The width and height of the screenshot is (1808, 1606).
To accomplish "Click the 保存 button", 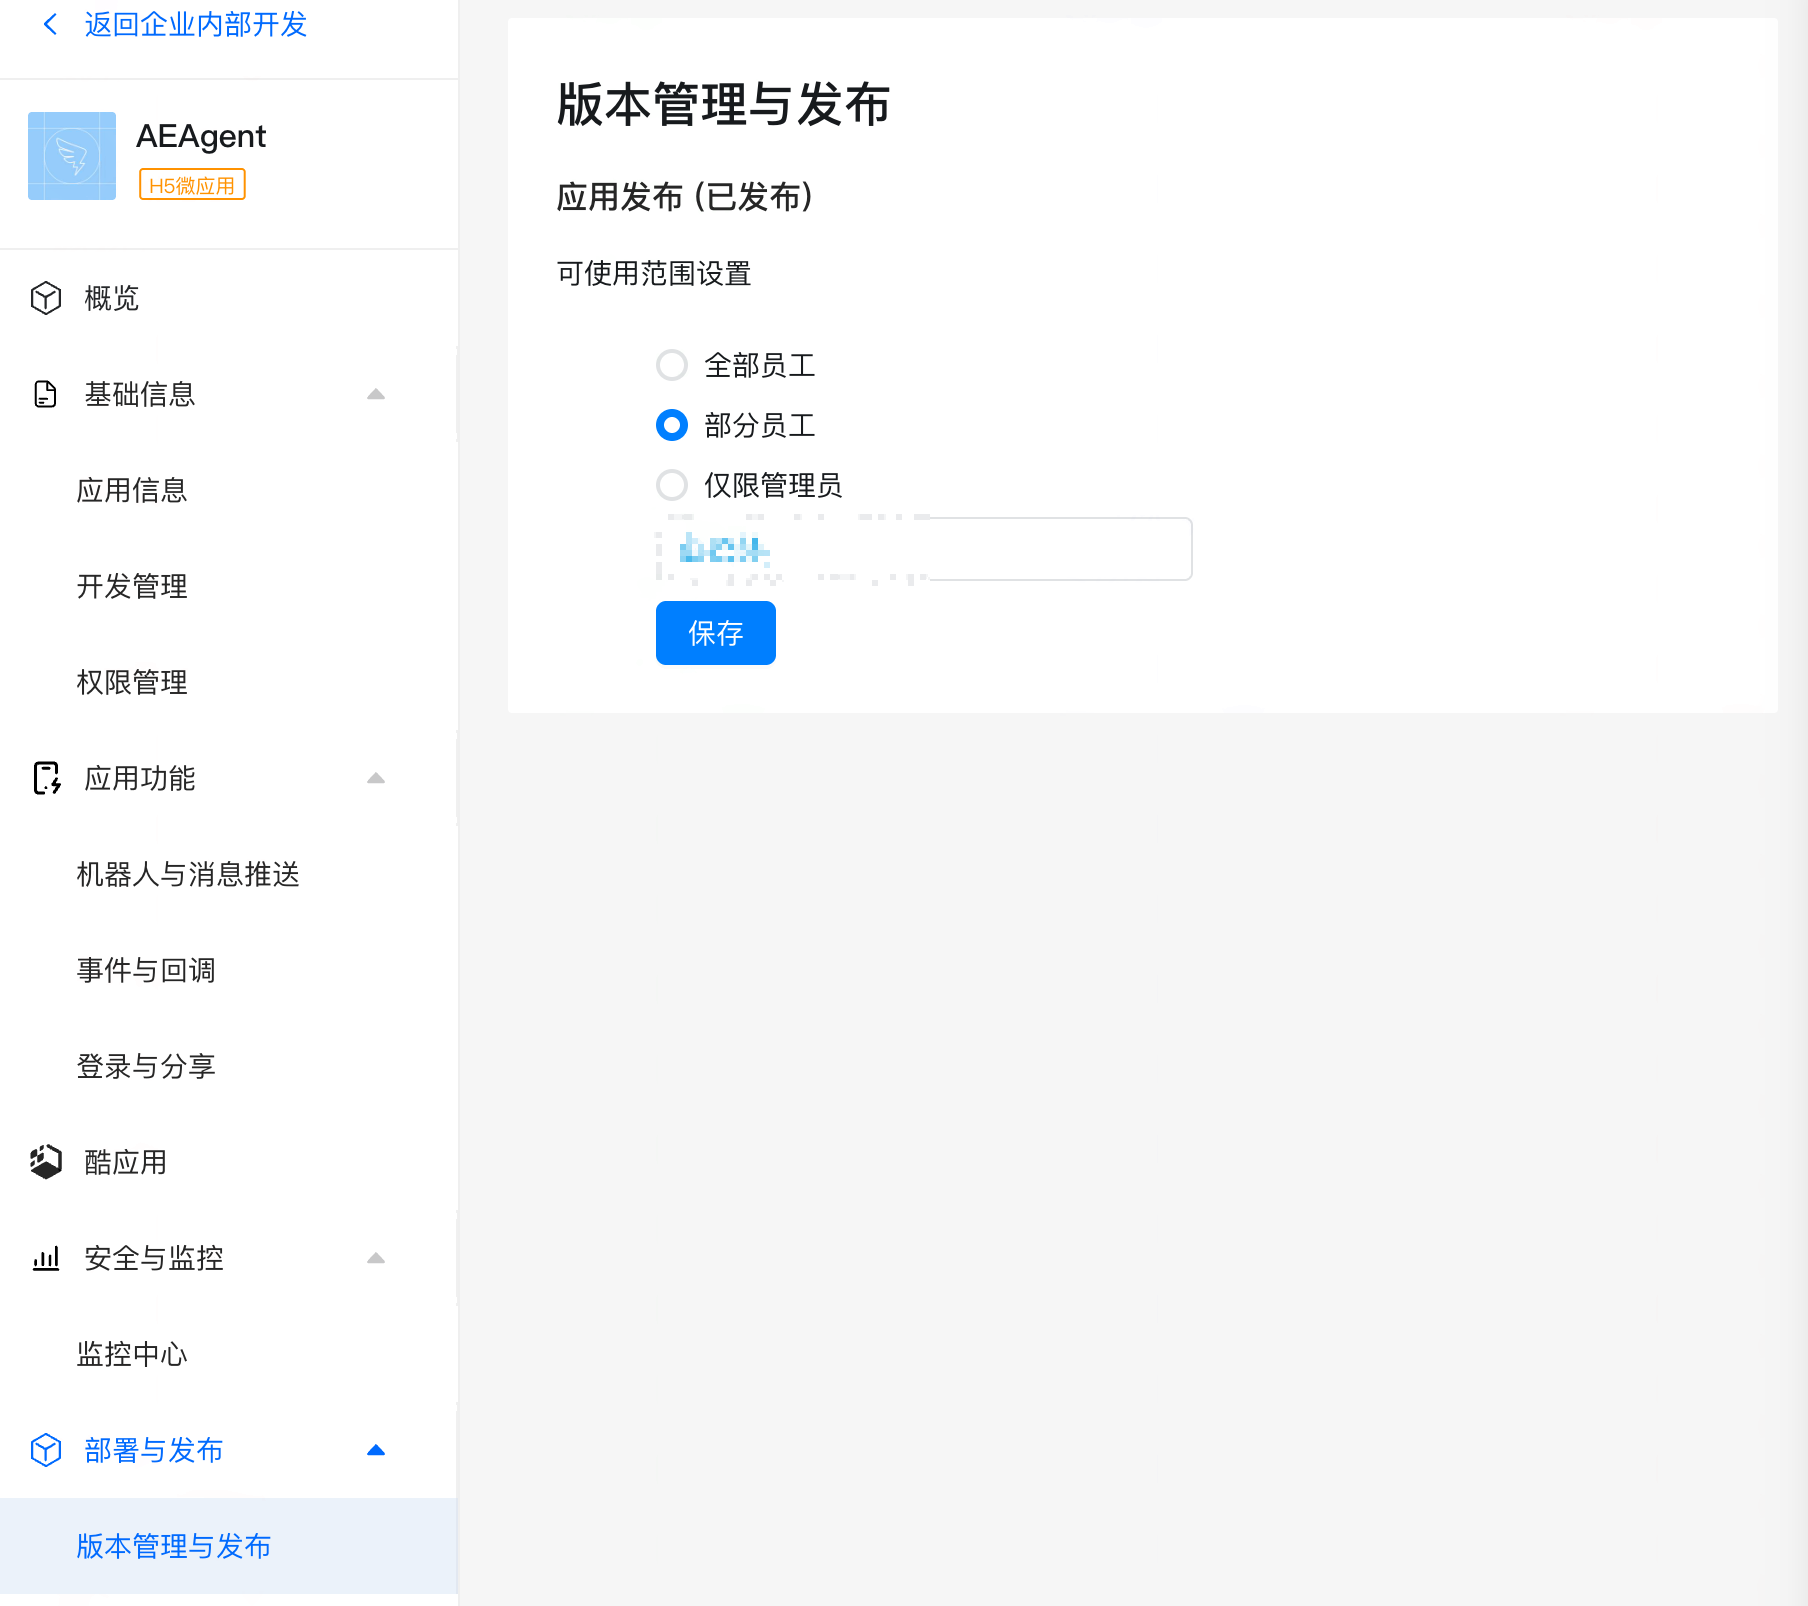I will [x=716, y=633].
